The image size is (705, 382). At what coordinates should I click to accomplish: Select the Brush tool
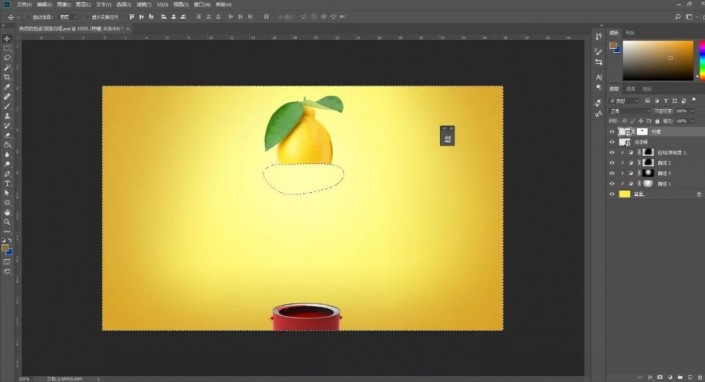pyautogui.click(x=7, y=107)
